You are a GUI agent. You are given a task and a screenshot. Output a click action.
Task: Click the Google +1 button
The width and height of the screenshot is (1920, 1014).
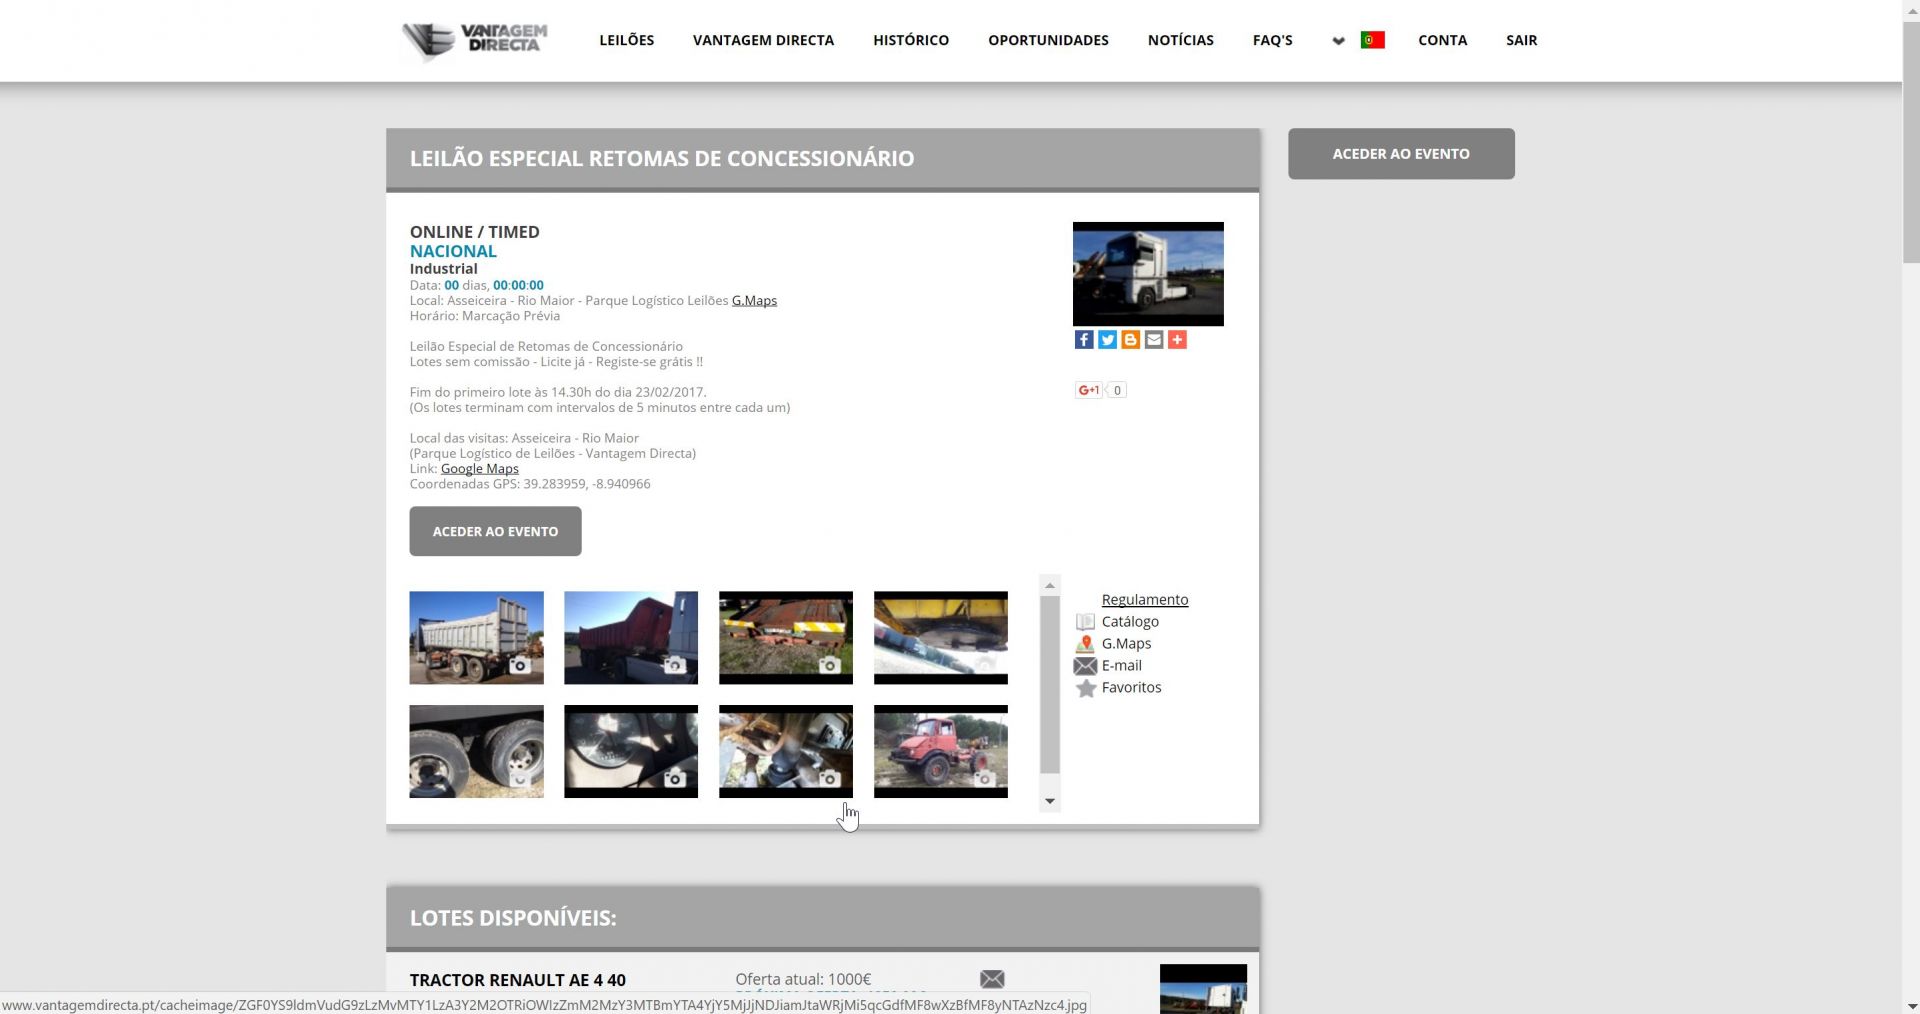[1088, 390]
